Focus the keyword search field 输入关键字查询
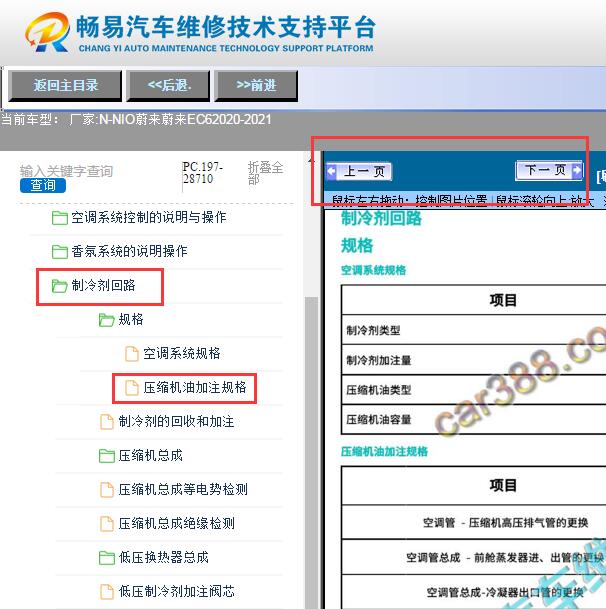 click(66, 171)
